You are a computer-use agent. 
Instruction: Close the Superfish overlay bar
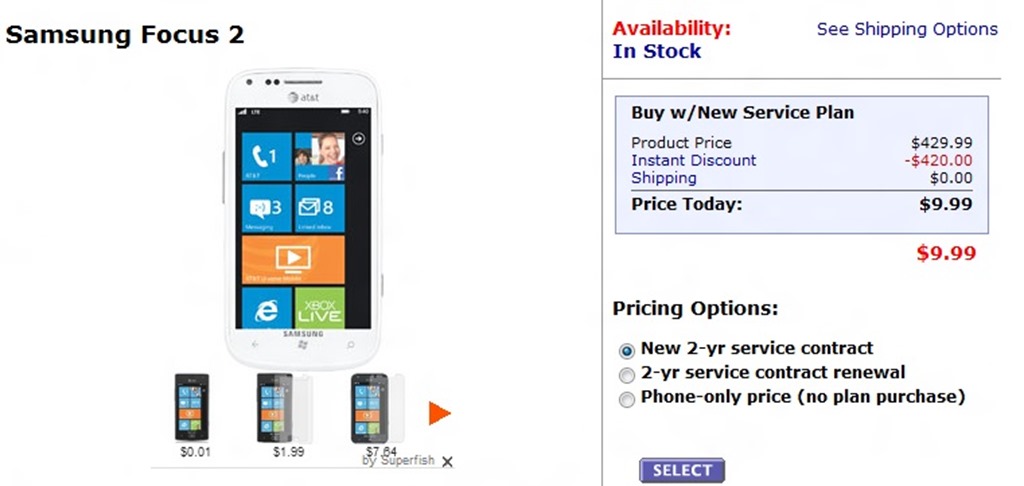coord(447,461)
